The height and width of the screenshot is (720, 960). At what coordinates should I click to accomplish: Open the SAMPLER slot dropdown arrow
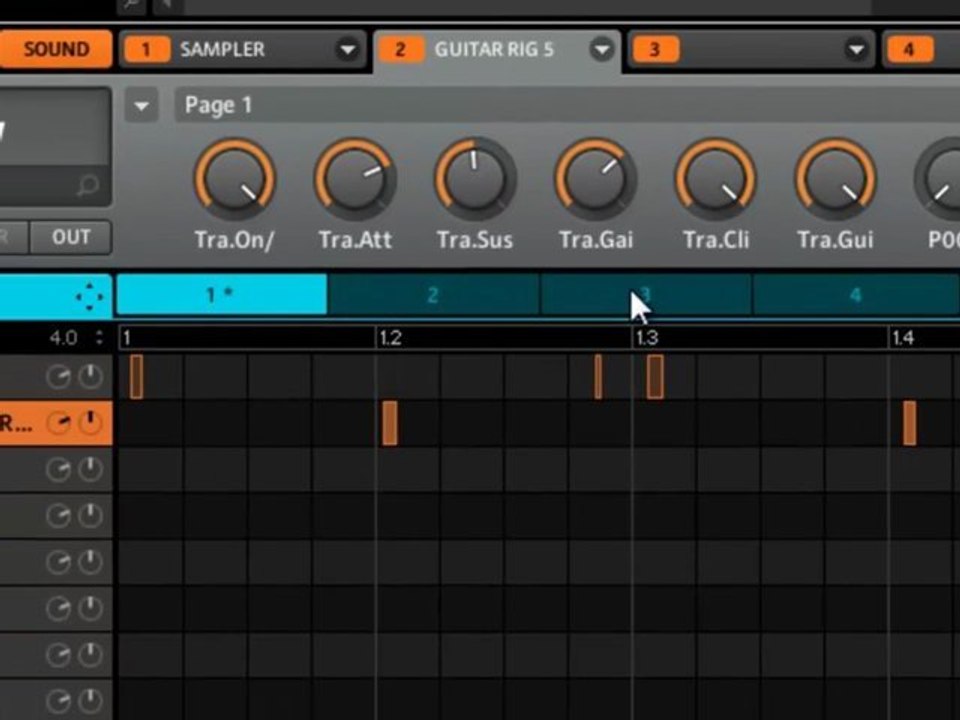(x=347, y=50)
